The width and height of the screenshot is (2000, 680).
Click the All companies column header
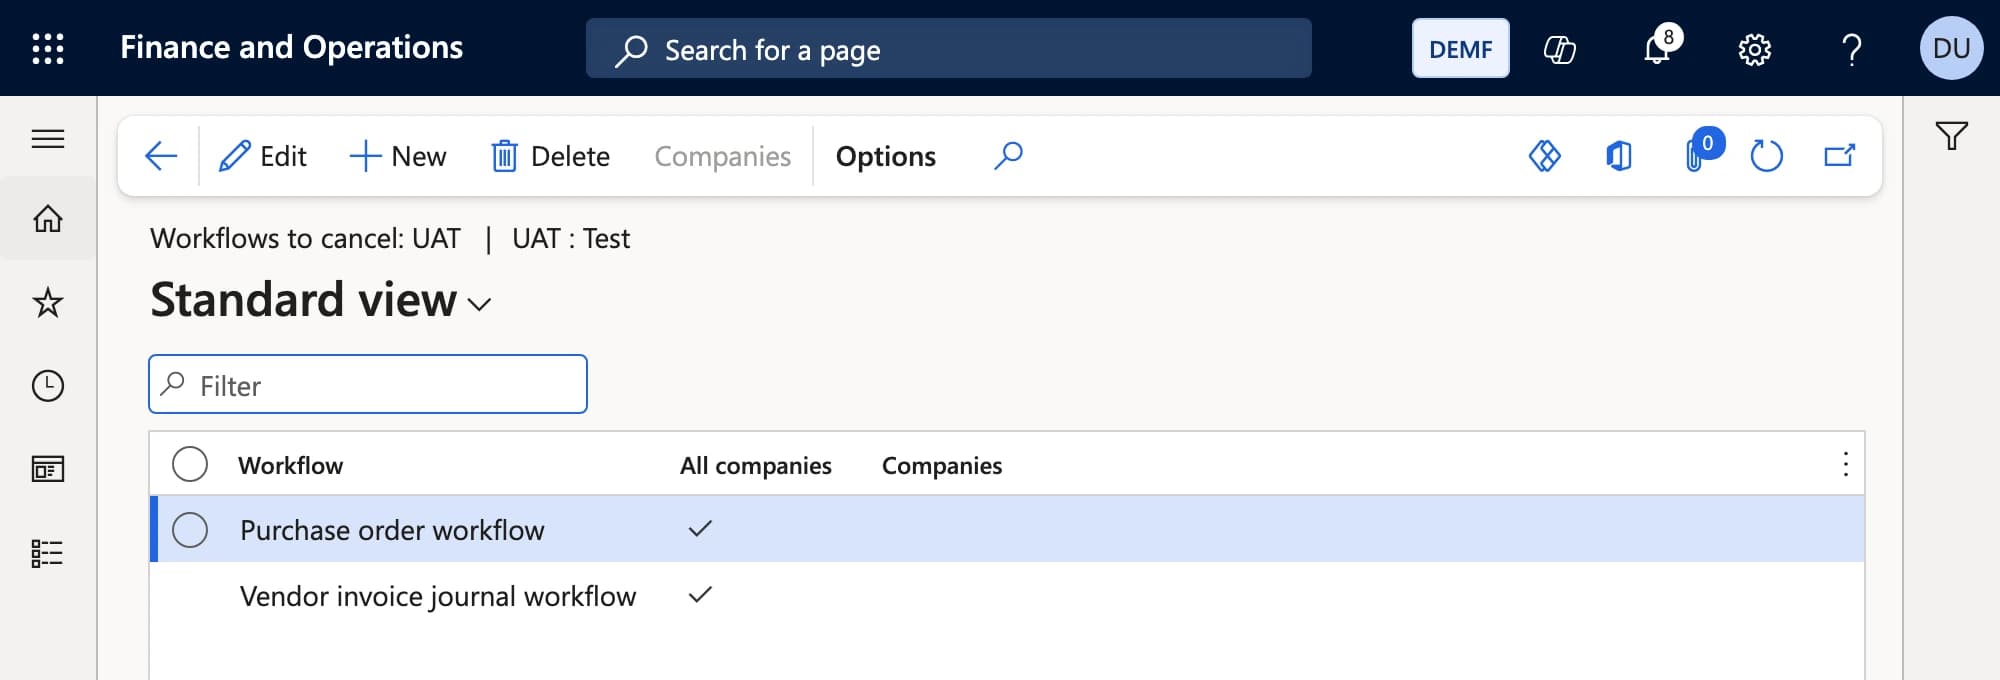pos(755,465)
